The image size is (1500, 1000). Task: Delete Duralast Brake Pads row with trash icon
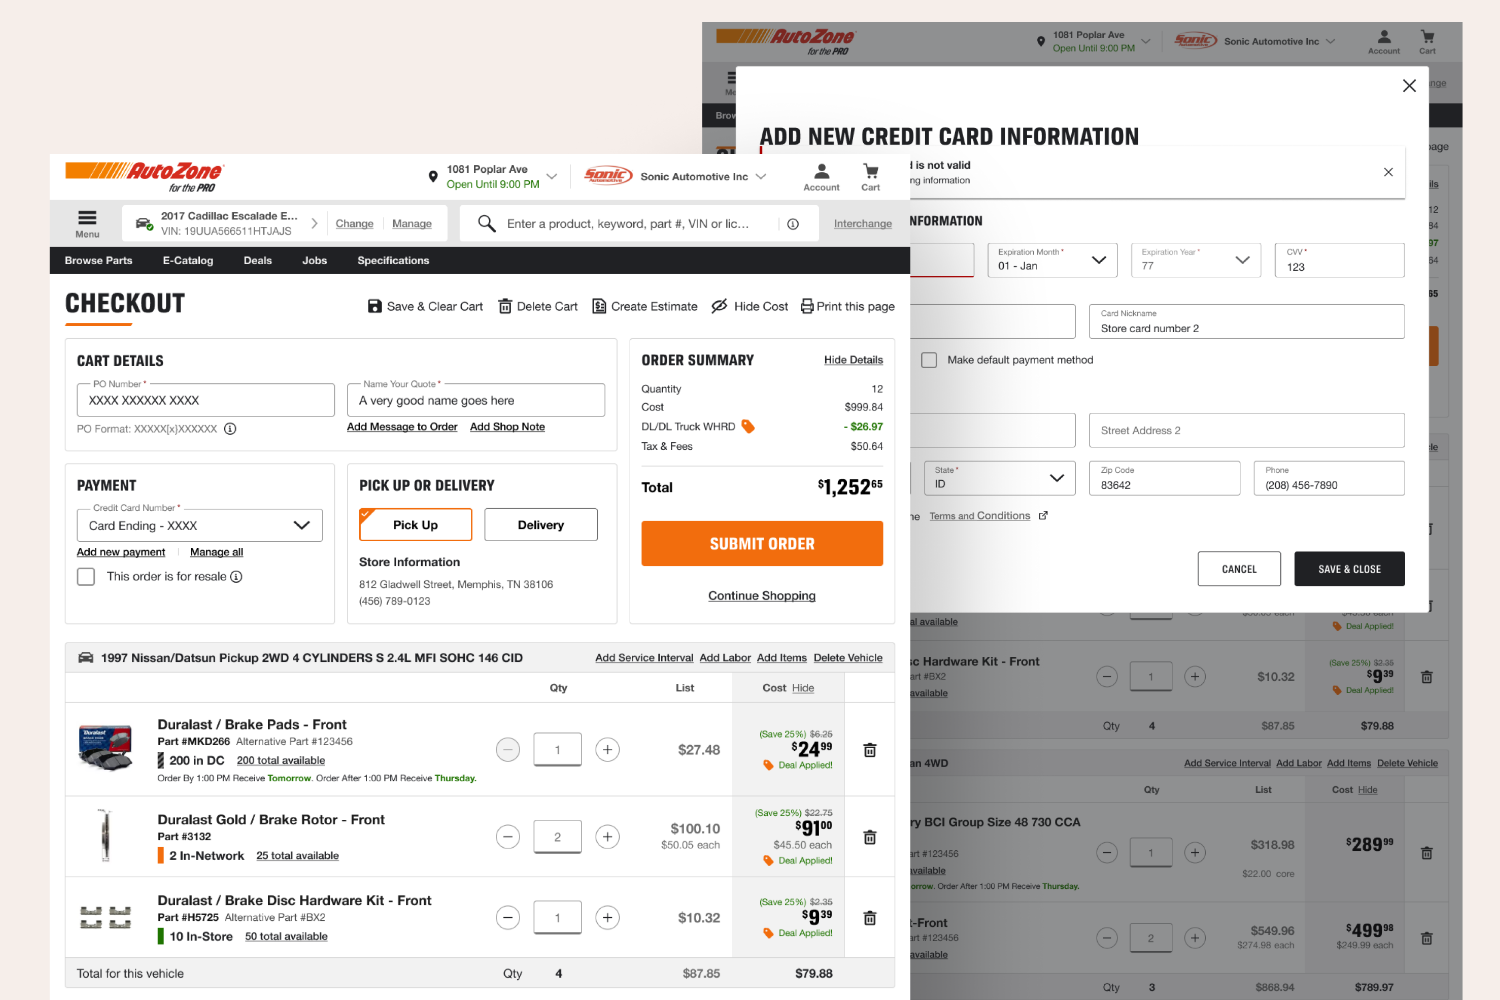coord(870,750)
